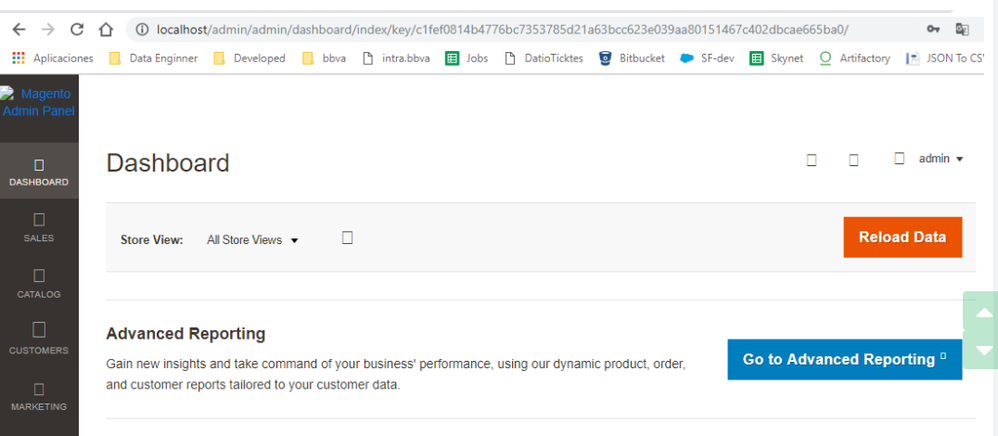
Task: Open the Data Enginner bookmark folder
Action: [x=153, y=58]
